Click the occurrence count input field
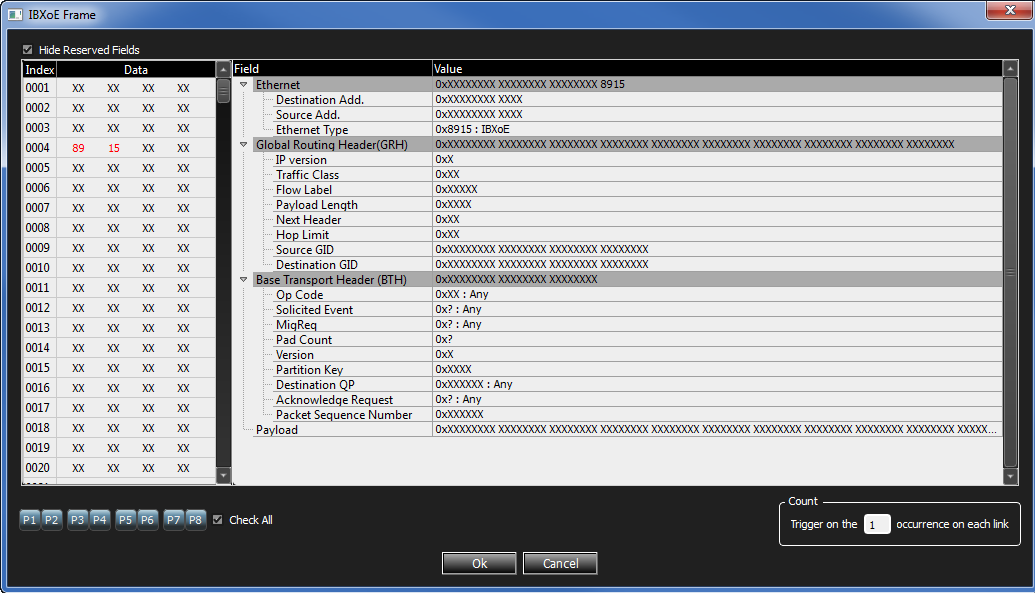This screenshot has width=1035, height=593. (877, 524)
